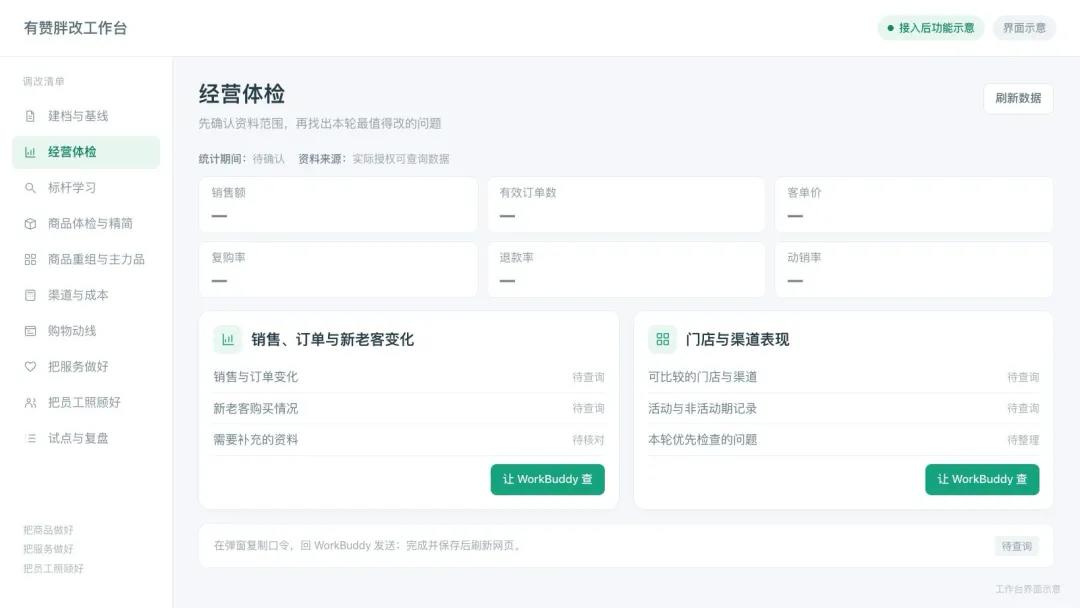Click the chart icon on 销售、订单与新老客变化 card
This screenshot has width=1080, height=608.
tap(227, 339)
